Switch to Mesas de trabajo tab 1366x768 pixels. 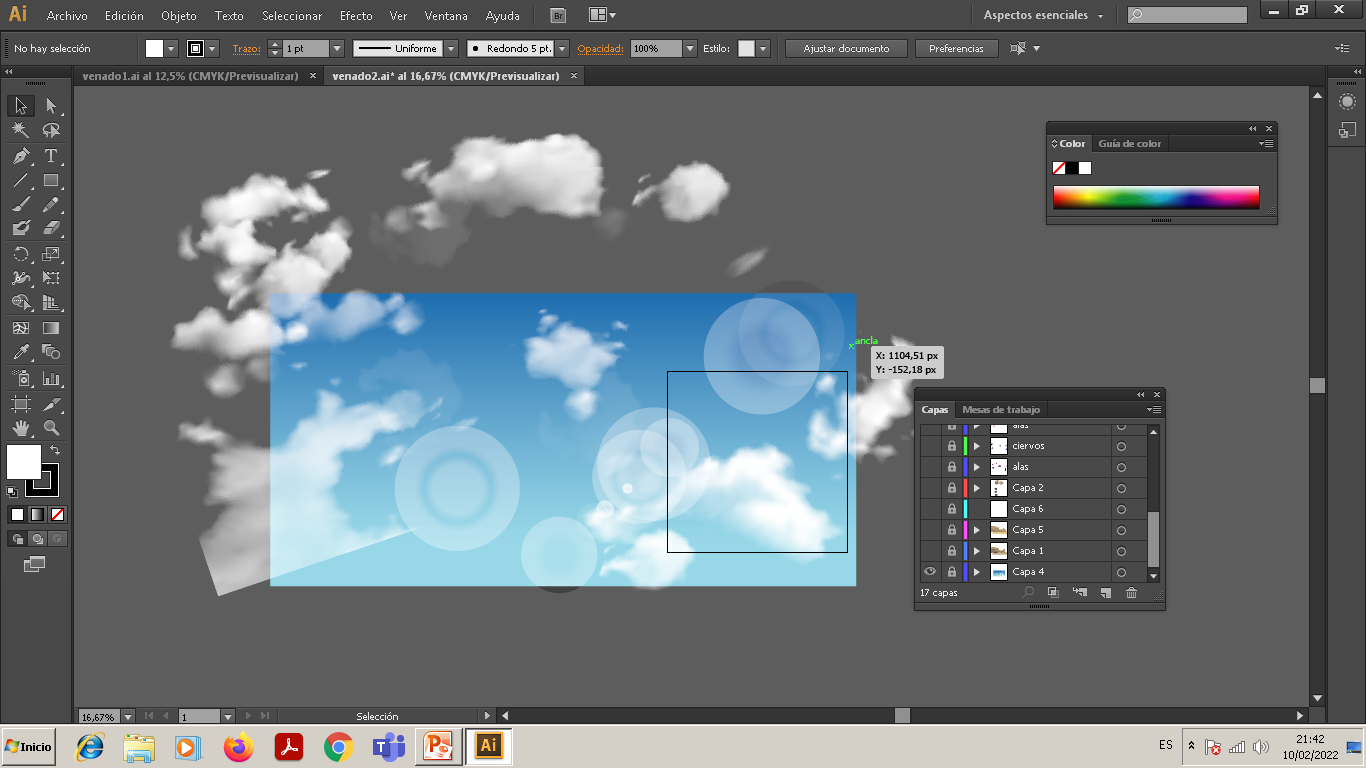1001,410
